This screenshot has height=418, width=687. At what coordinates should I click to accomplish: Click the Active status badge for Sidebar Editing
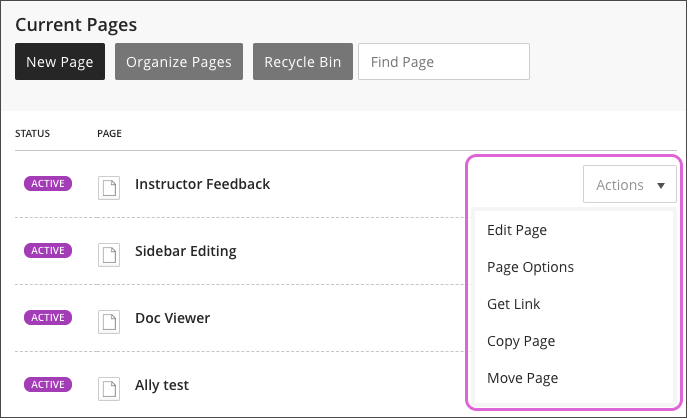click(48, 251)
